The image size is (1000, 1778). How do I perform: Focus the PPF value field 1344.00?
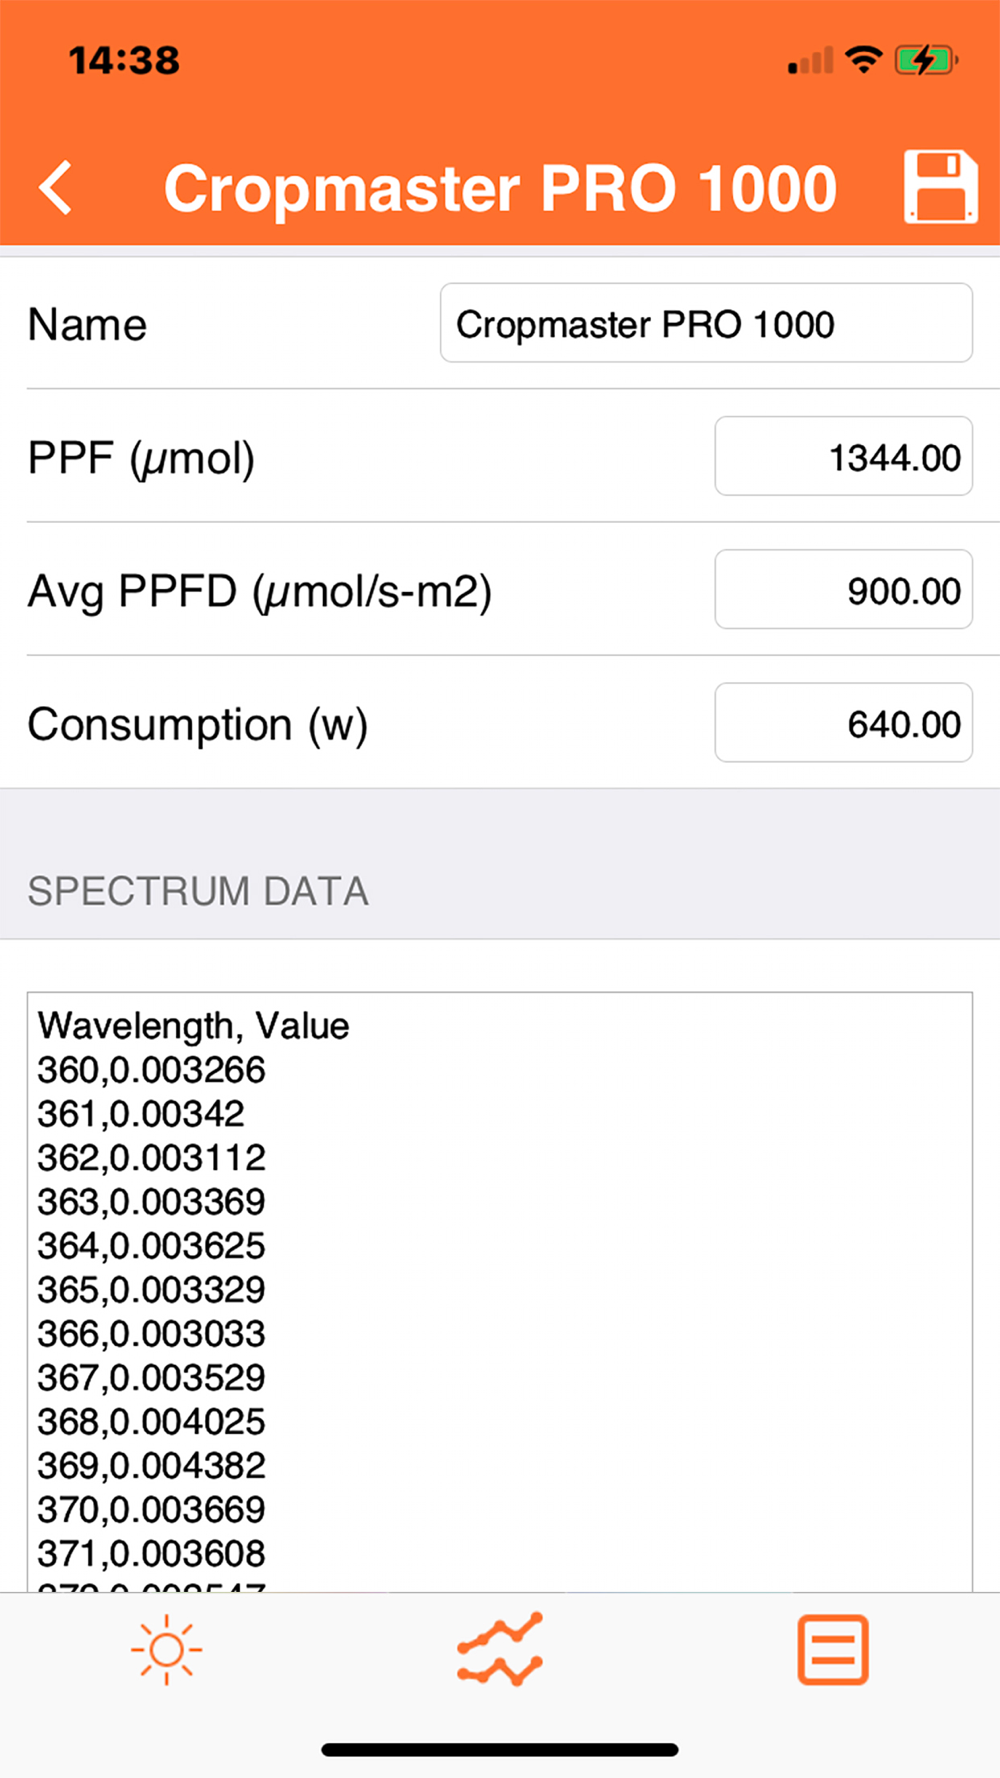843,457
